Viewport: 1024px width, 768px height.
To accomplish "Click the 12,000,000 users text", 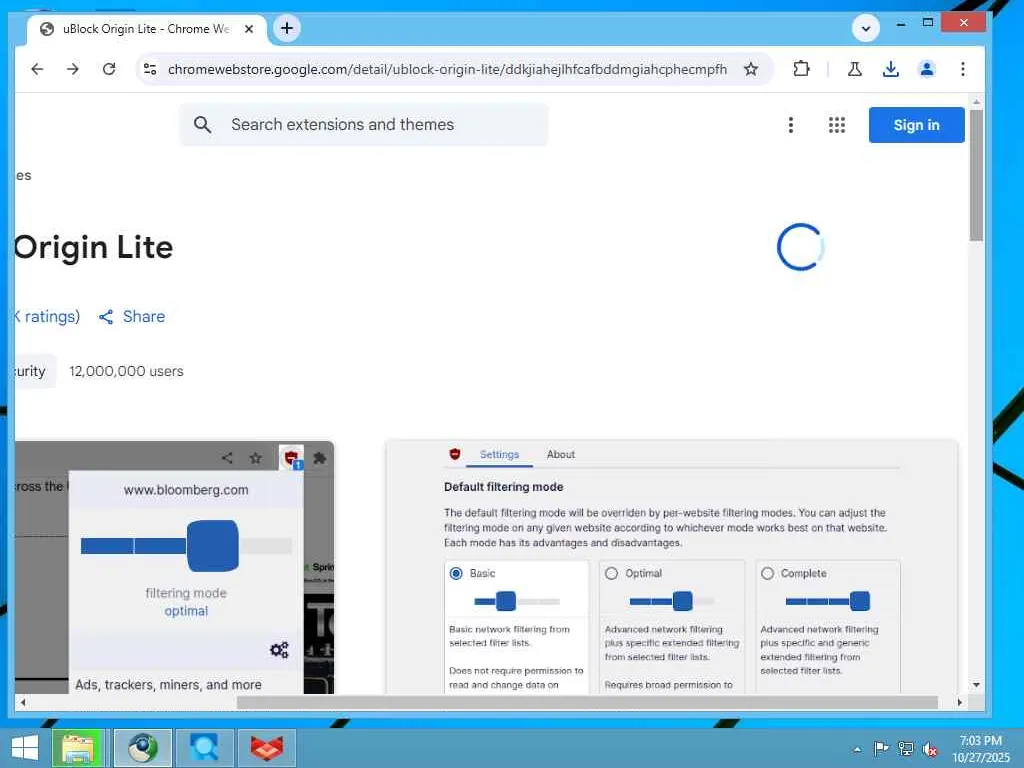I will tap(127, 371).
